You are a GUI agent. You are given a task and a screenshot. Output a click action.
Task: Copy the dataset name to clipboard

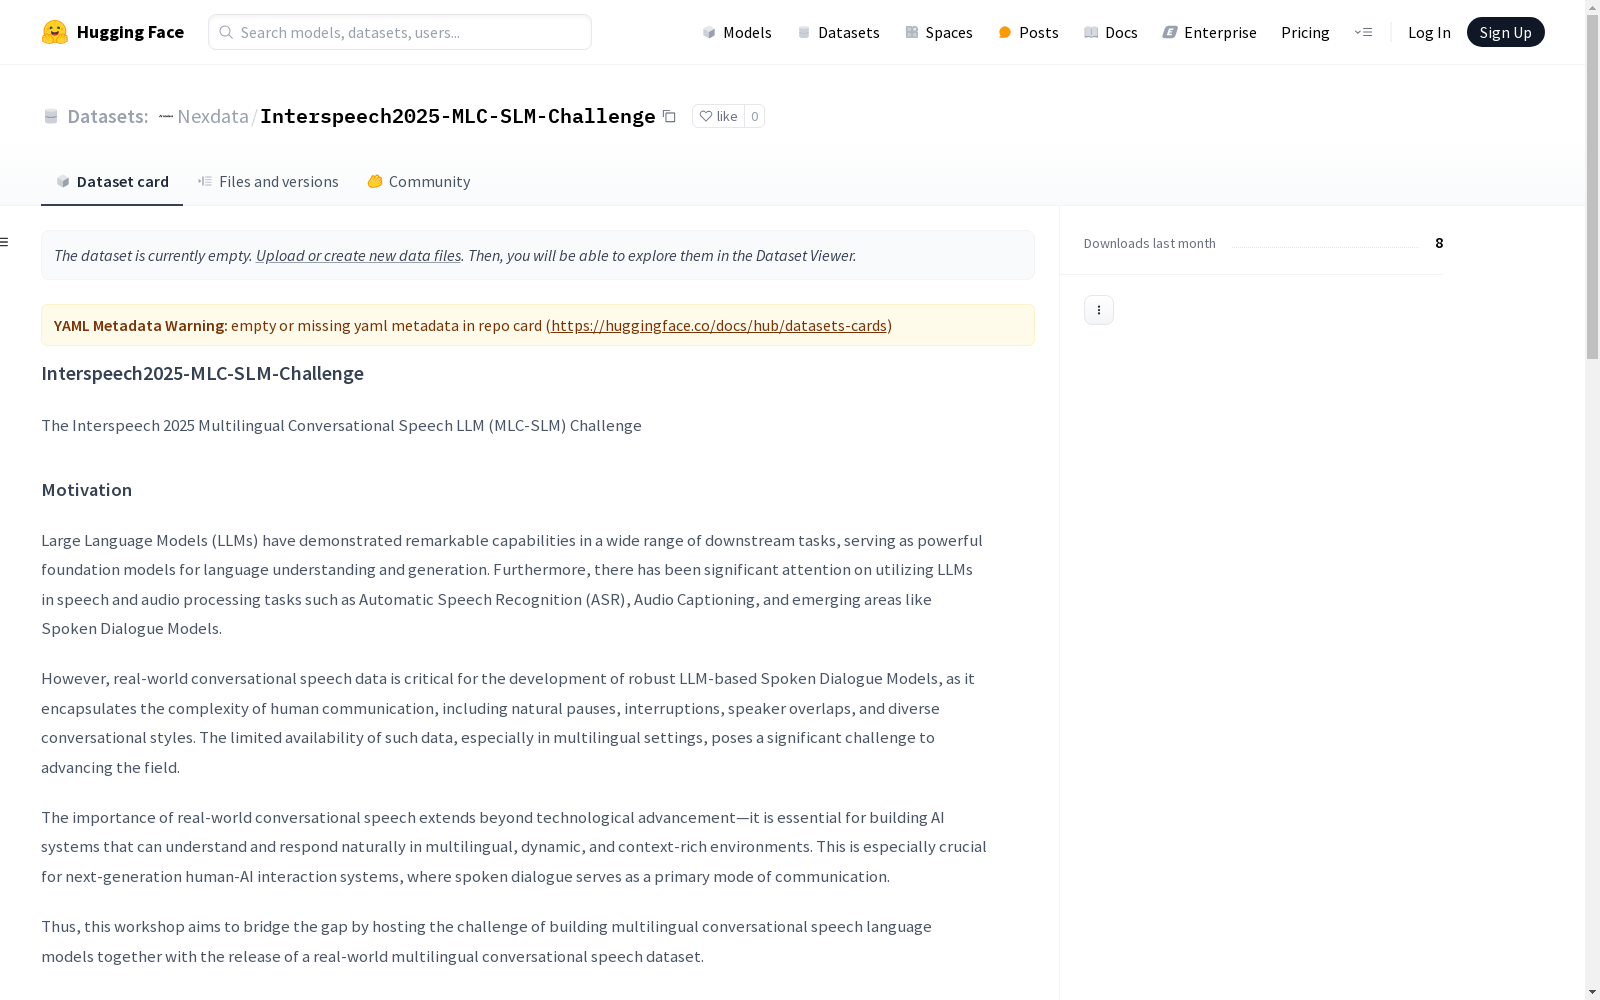coord(670,116)
